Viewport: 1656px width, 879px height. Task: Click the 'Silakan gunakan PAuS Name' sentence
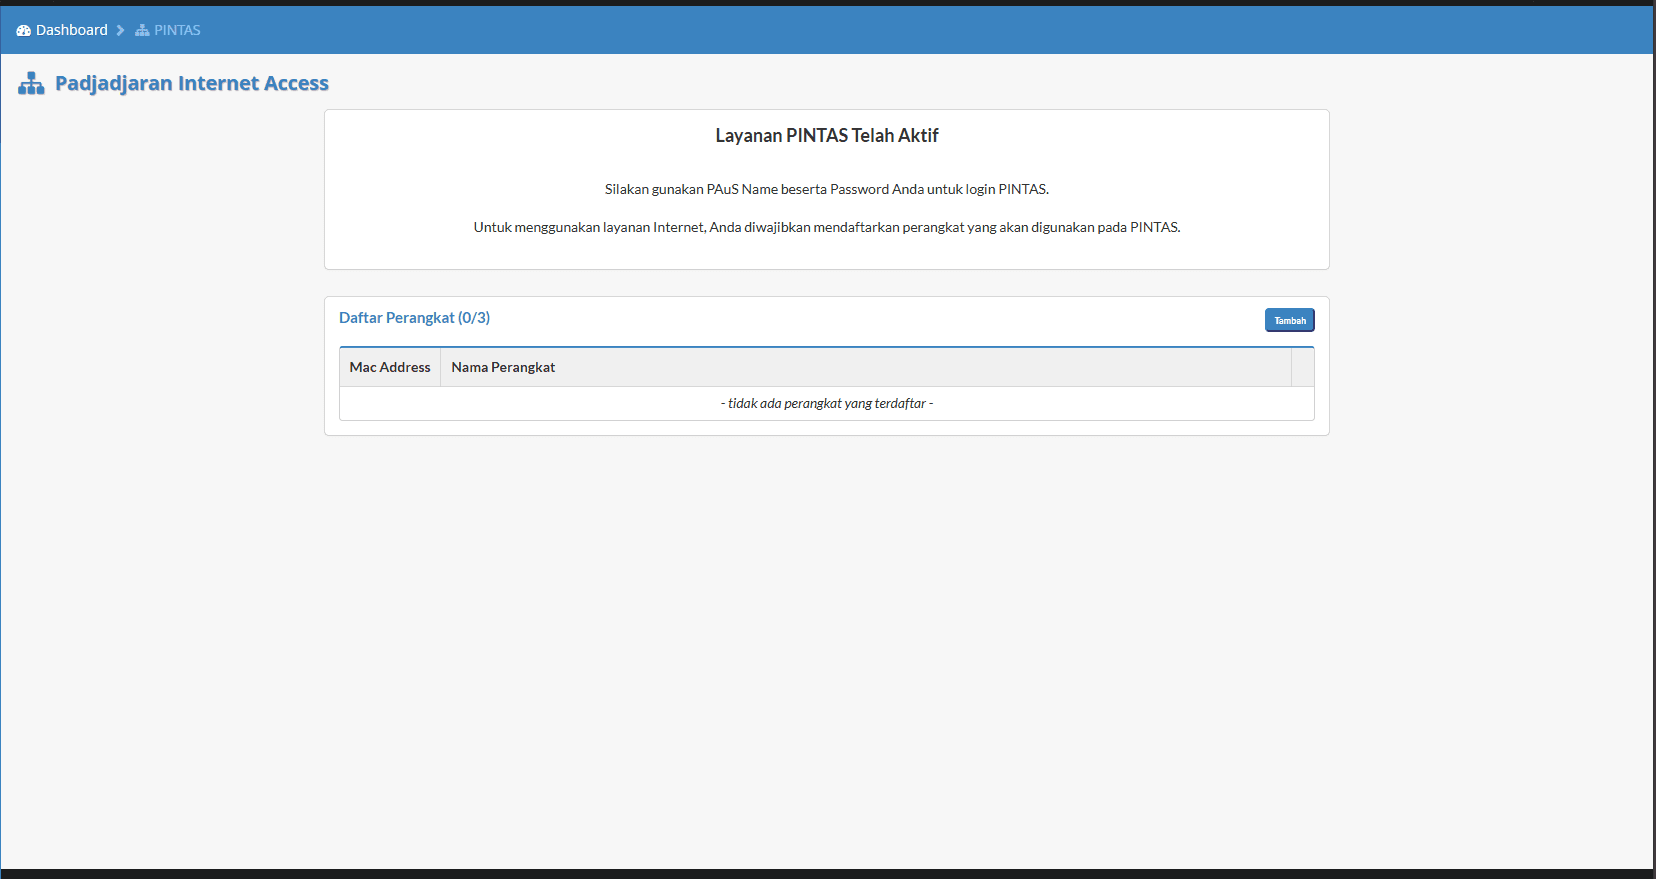tap(827, 189)
